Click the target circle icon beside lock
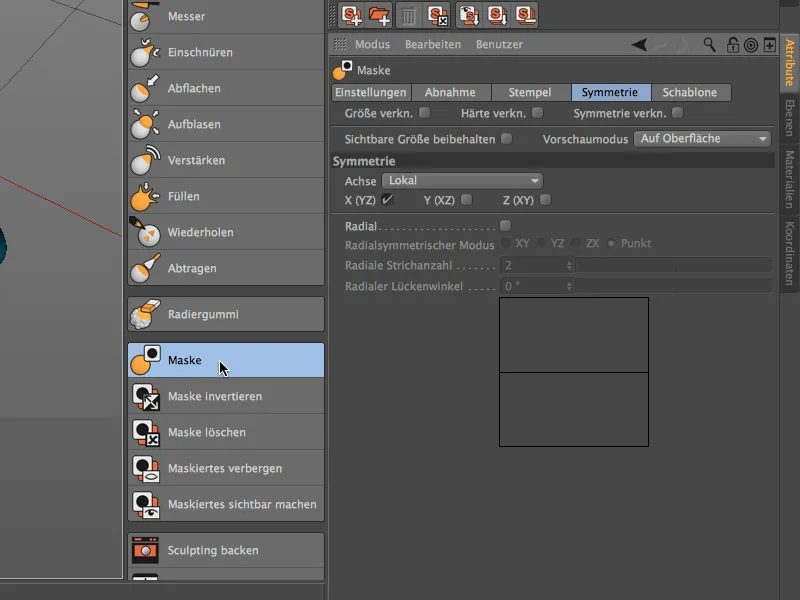 pos(751,45)
